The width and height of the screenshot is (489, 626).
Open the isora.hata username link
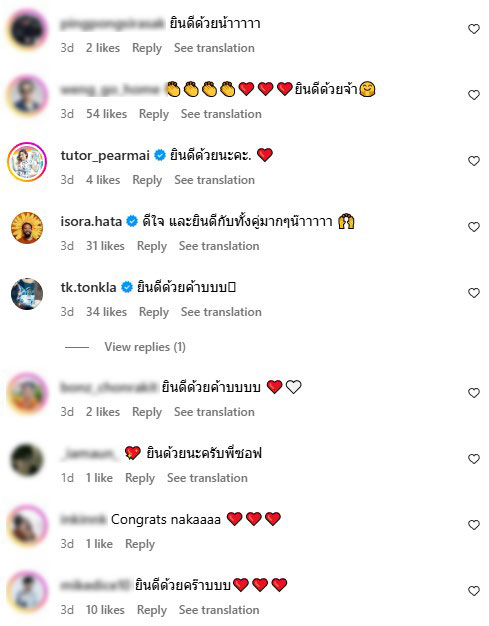point(91,221)
